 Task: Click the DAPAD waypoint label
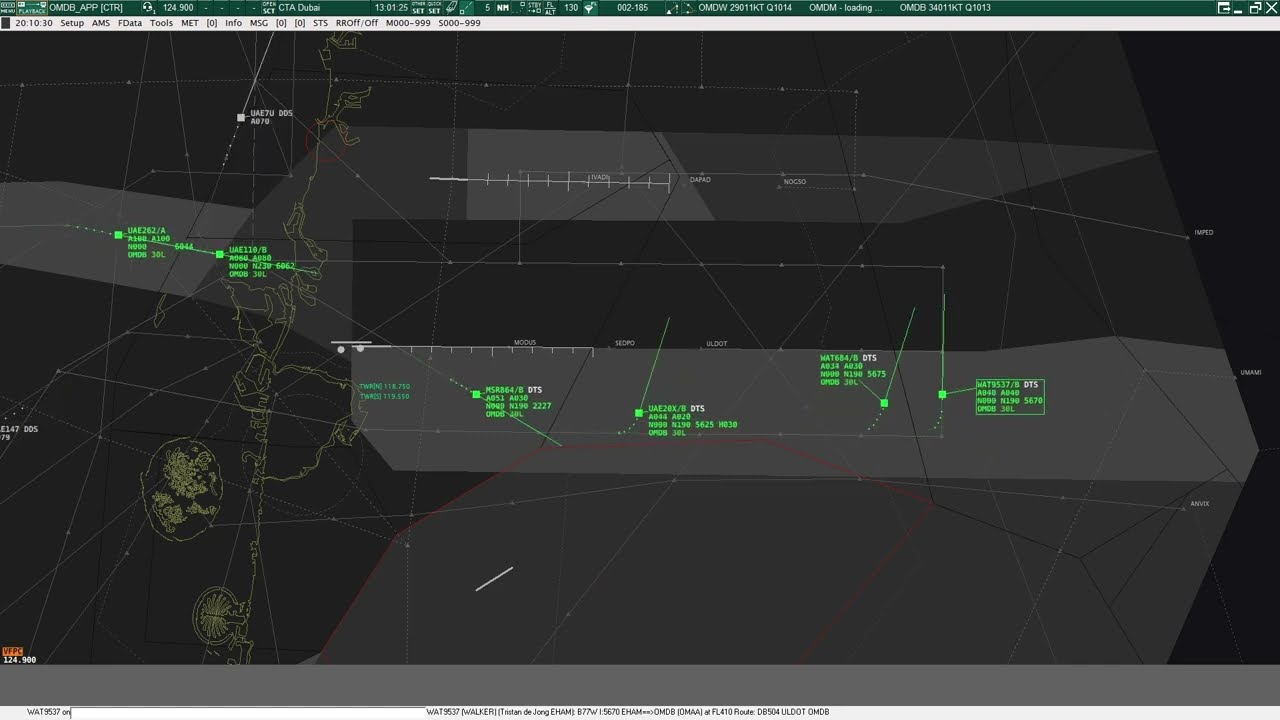coord(700,180)
